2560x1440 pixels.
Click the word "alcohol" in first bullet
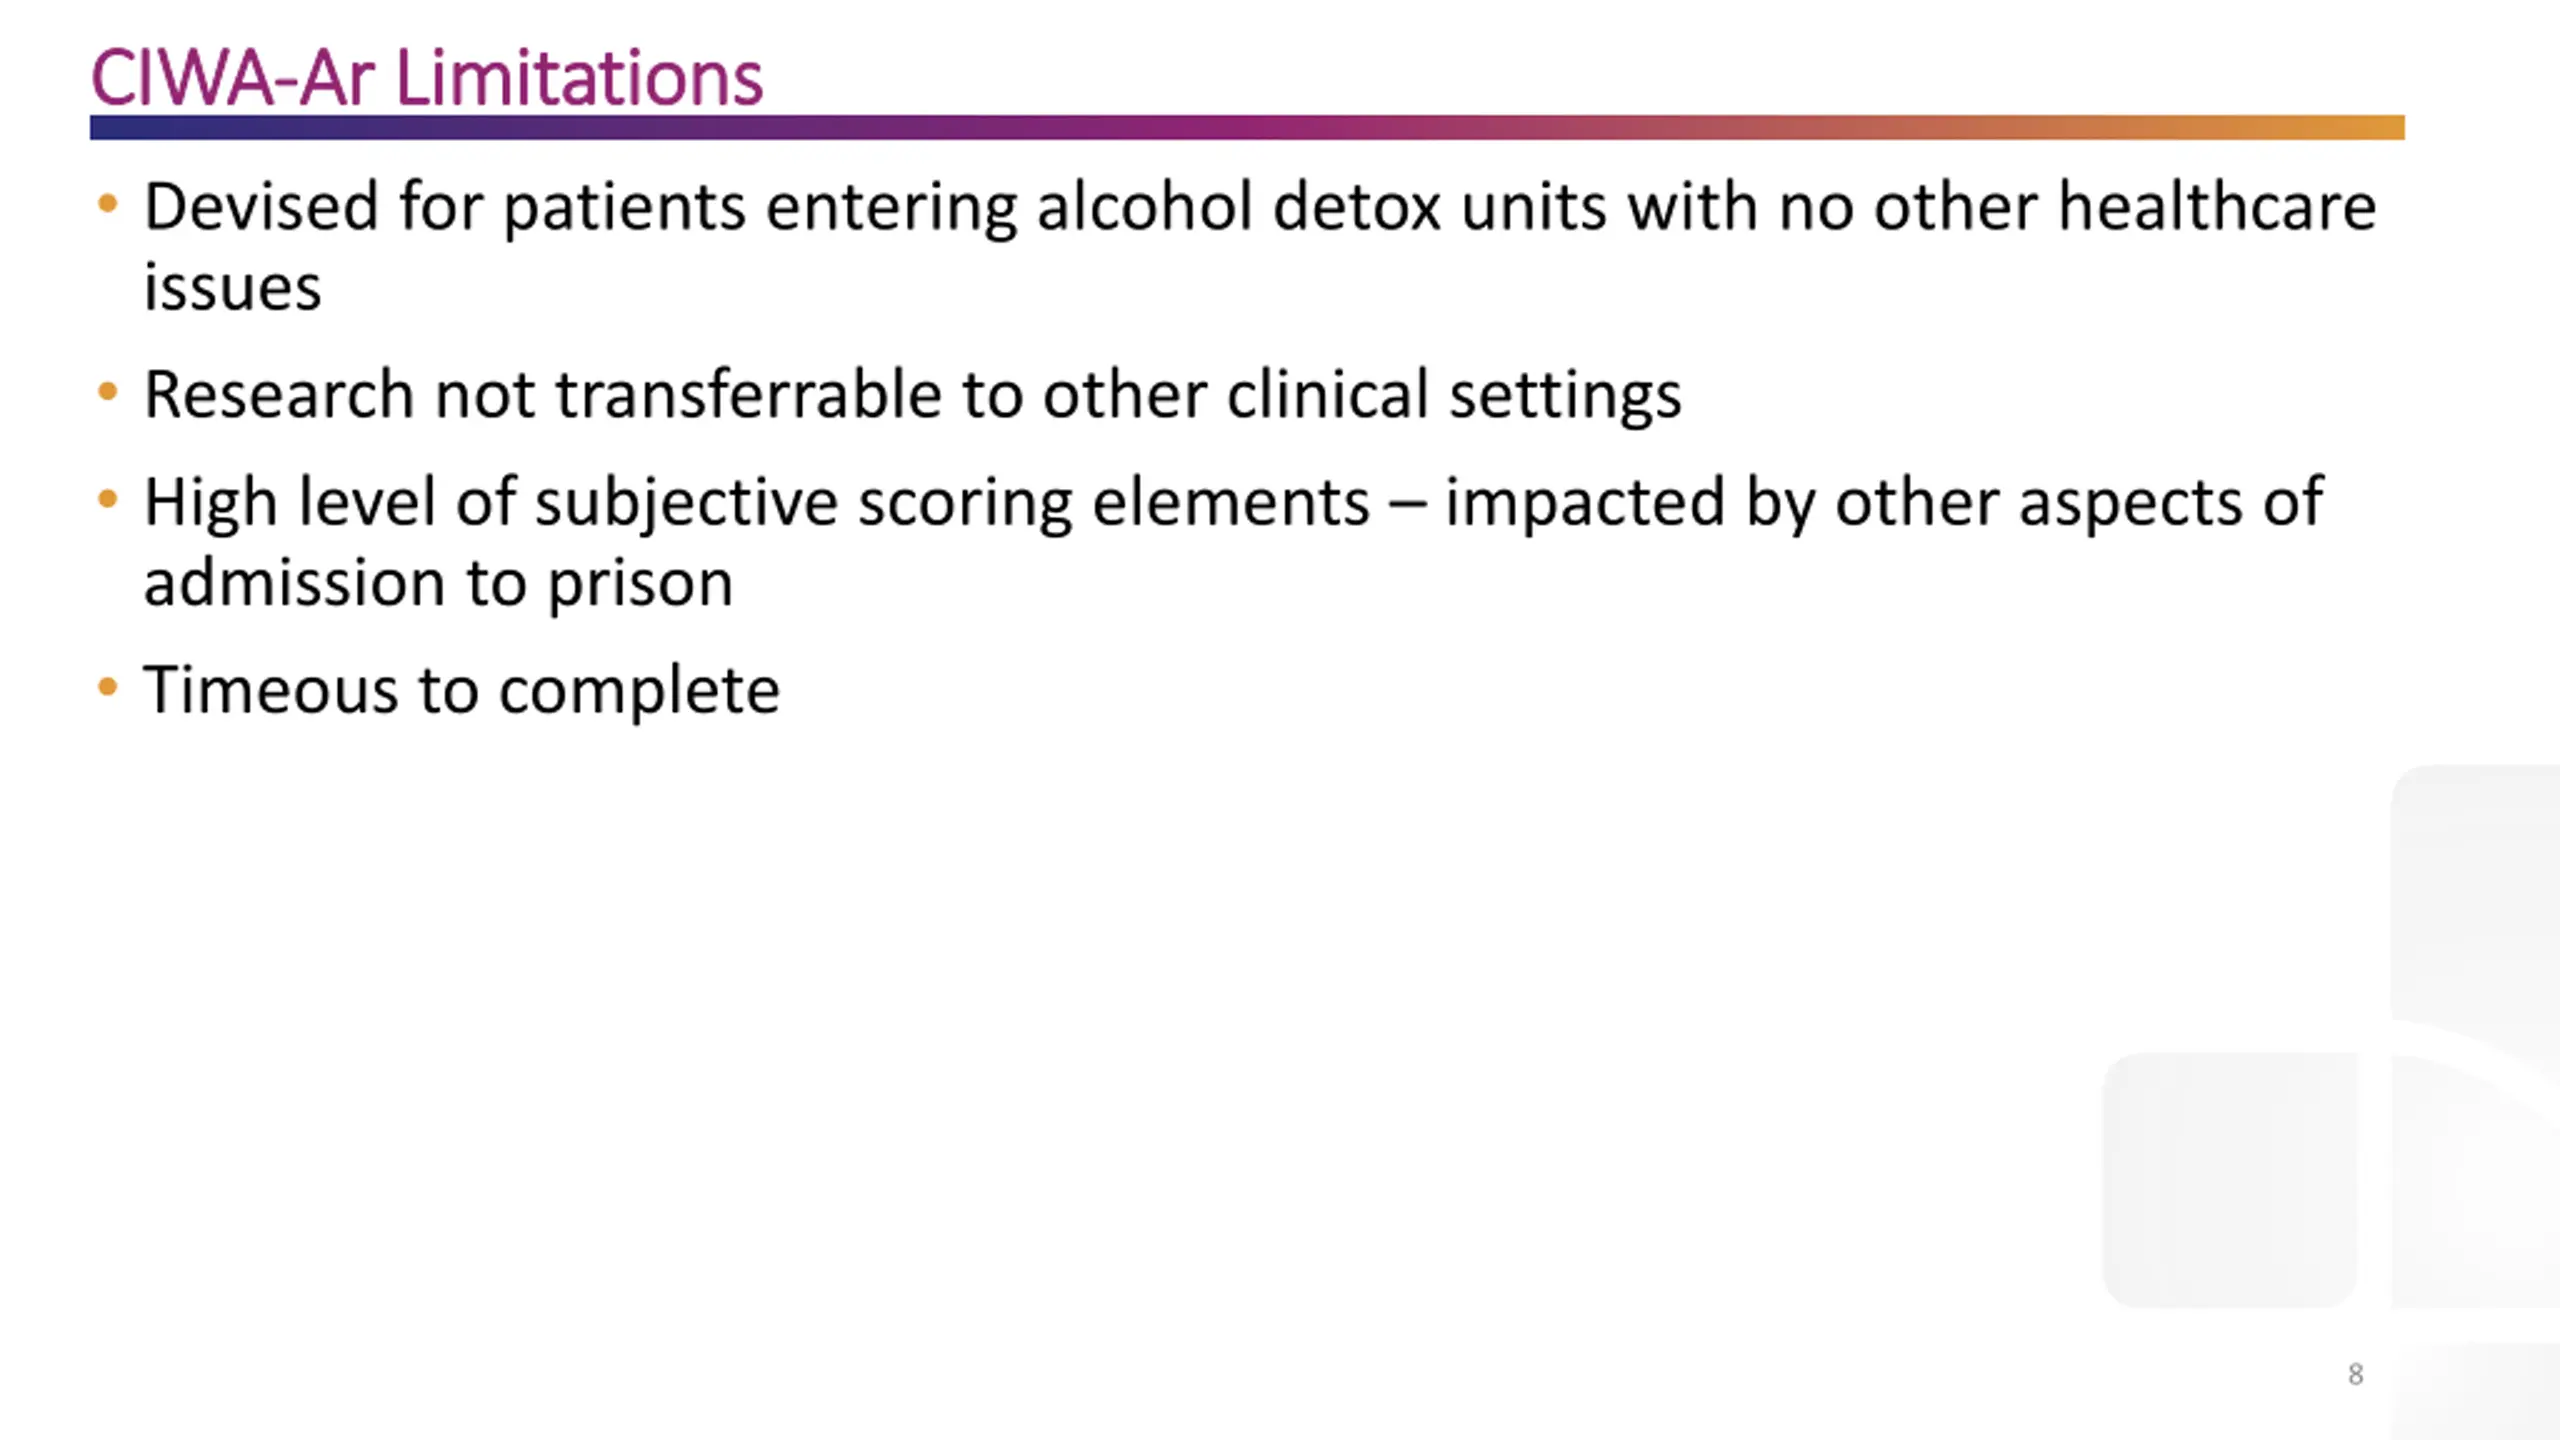pos(1144,207)
